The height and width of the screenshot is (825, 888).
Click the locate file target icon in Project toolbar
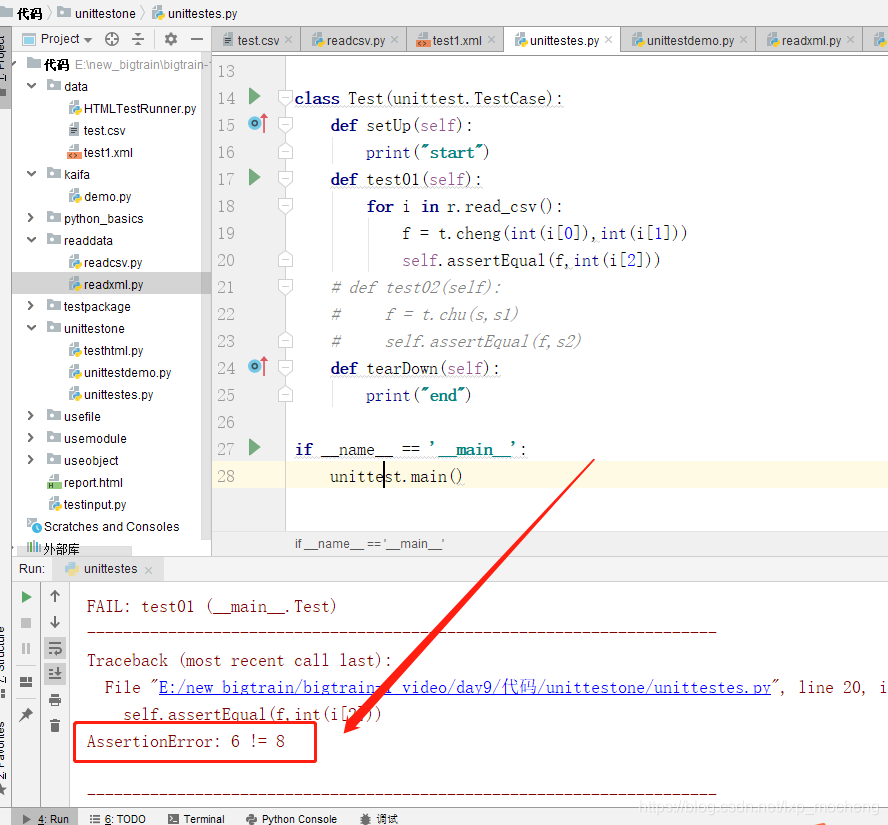(112, 39)
